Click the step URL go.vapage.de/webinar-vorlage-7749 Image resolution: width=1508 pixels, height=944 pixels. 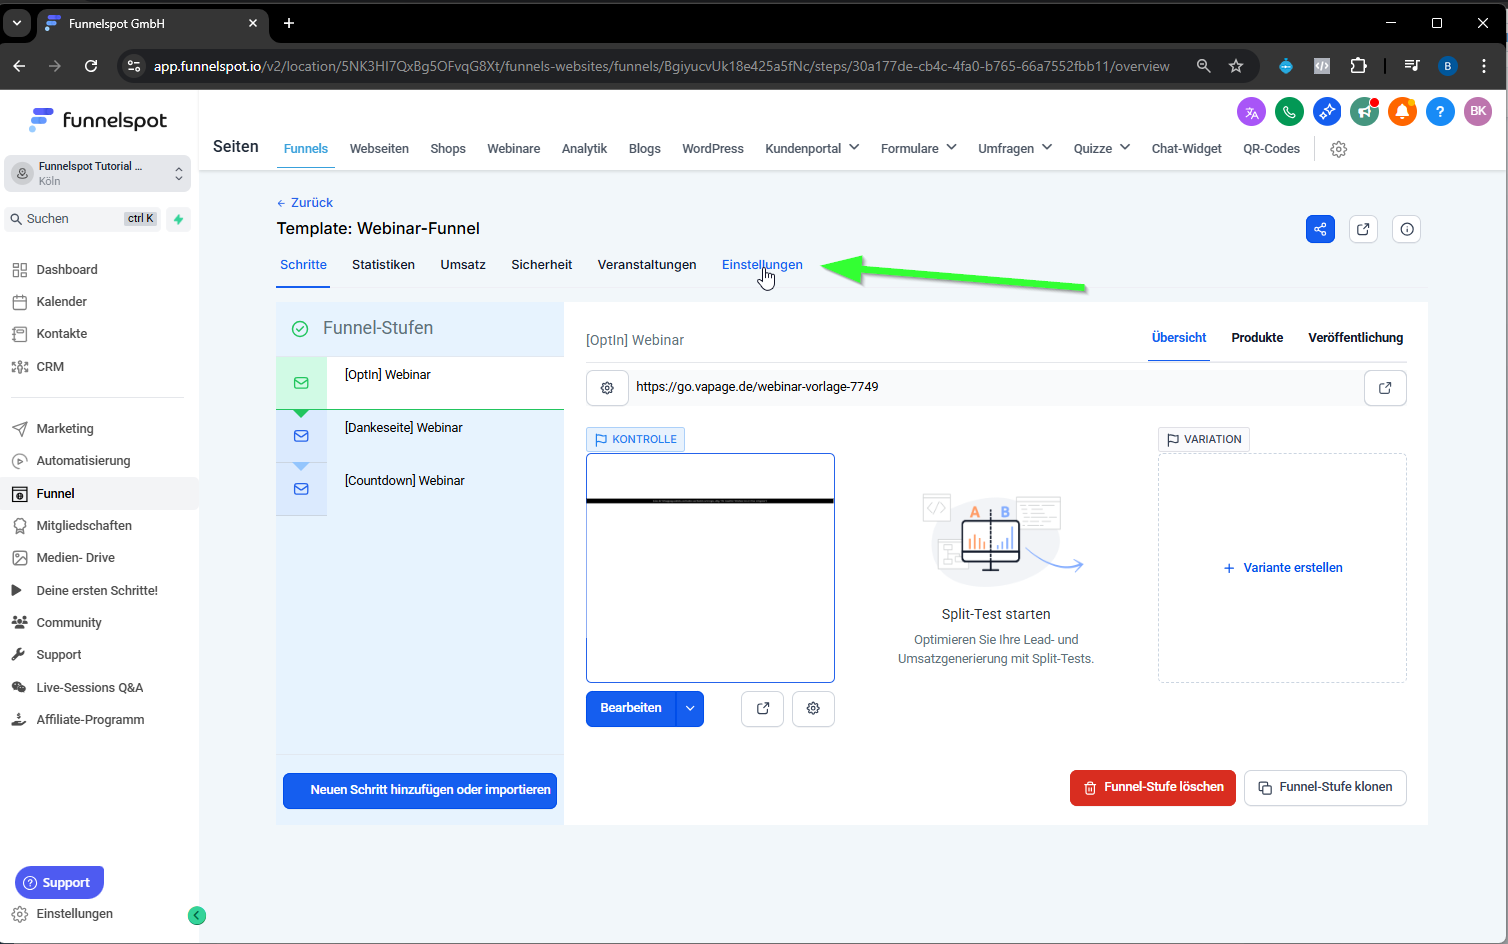coord(757,387)
